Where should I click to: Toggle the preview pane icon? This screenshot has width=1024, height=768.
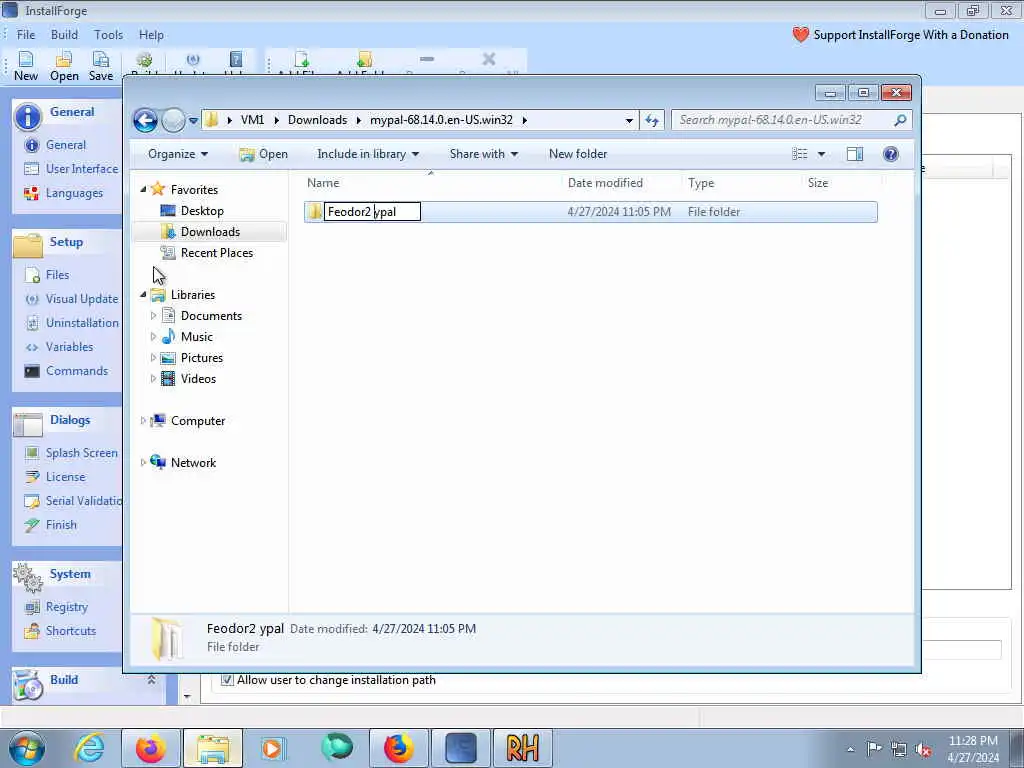point(855,154)
